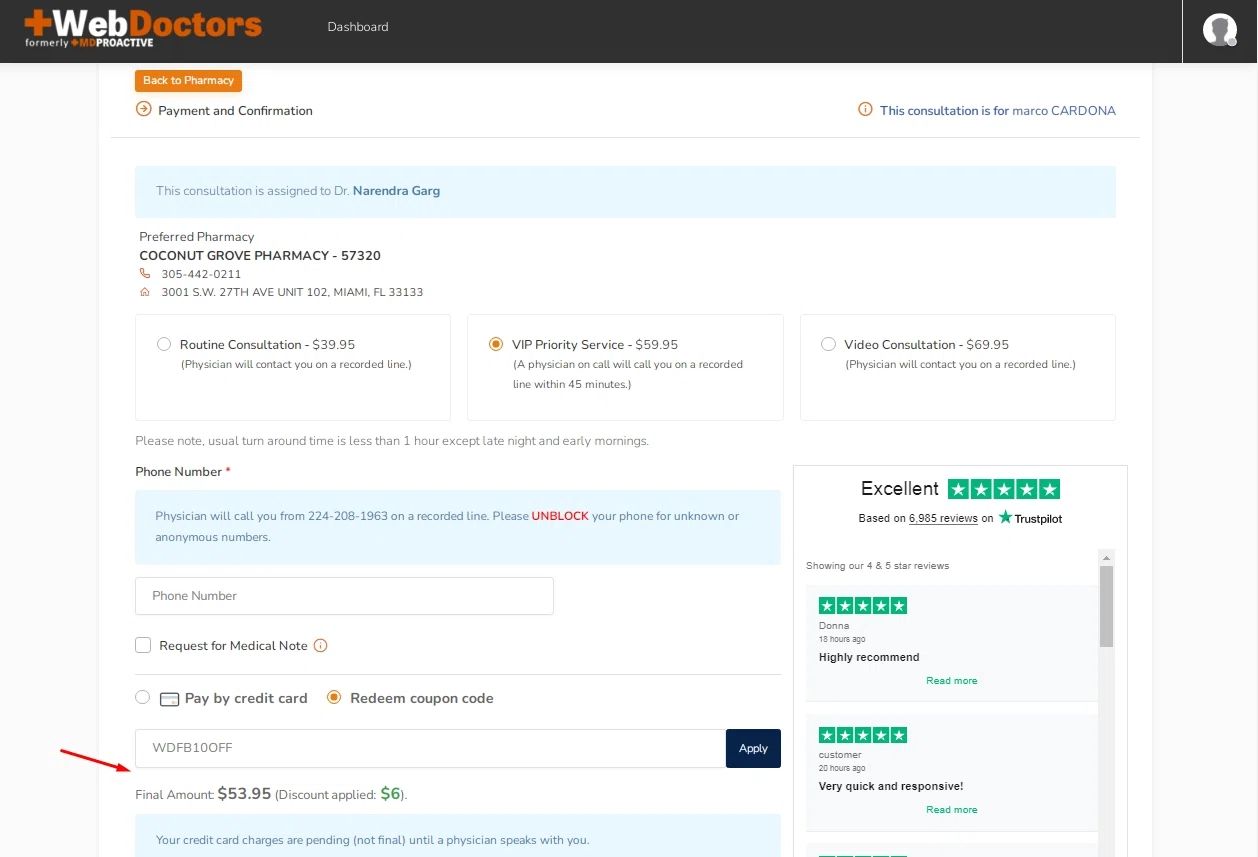Click 'Showing our 4 & 5 star reviews' text

tap(878, 566)
